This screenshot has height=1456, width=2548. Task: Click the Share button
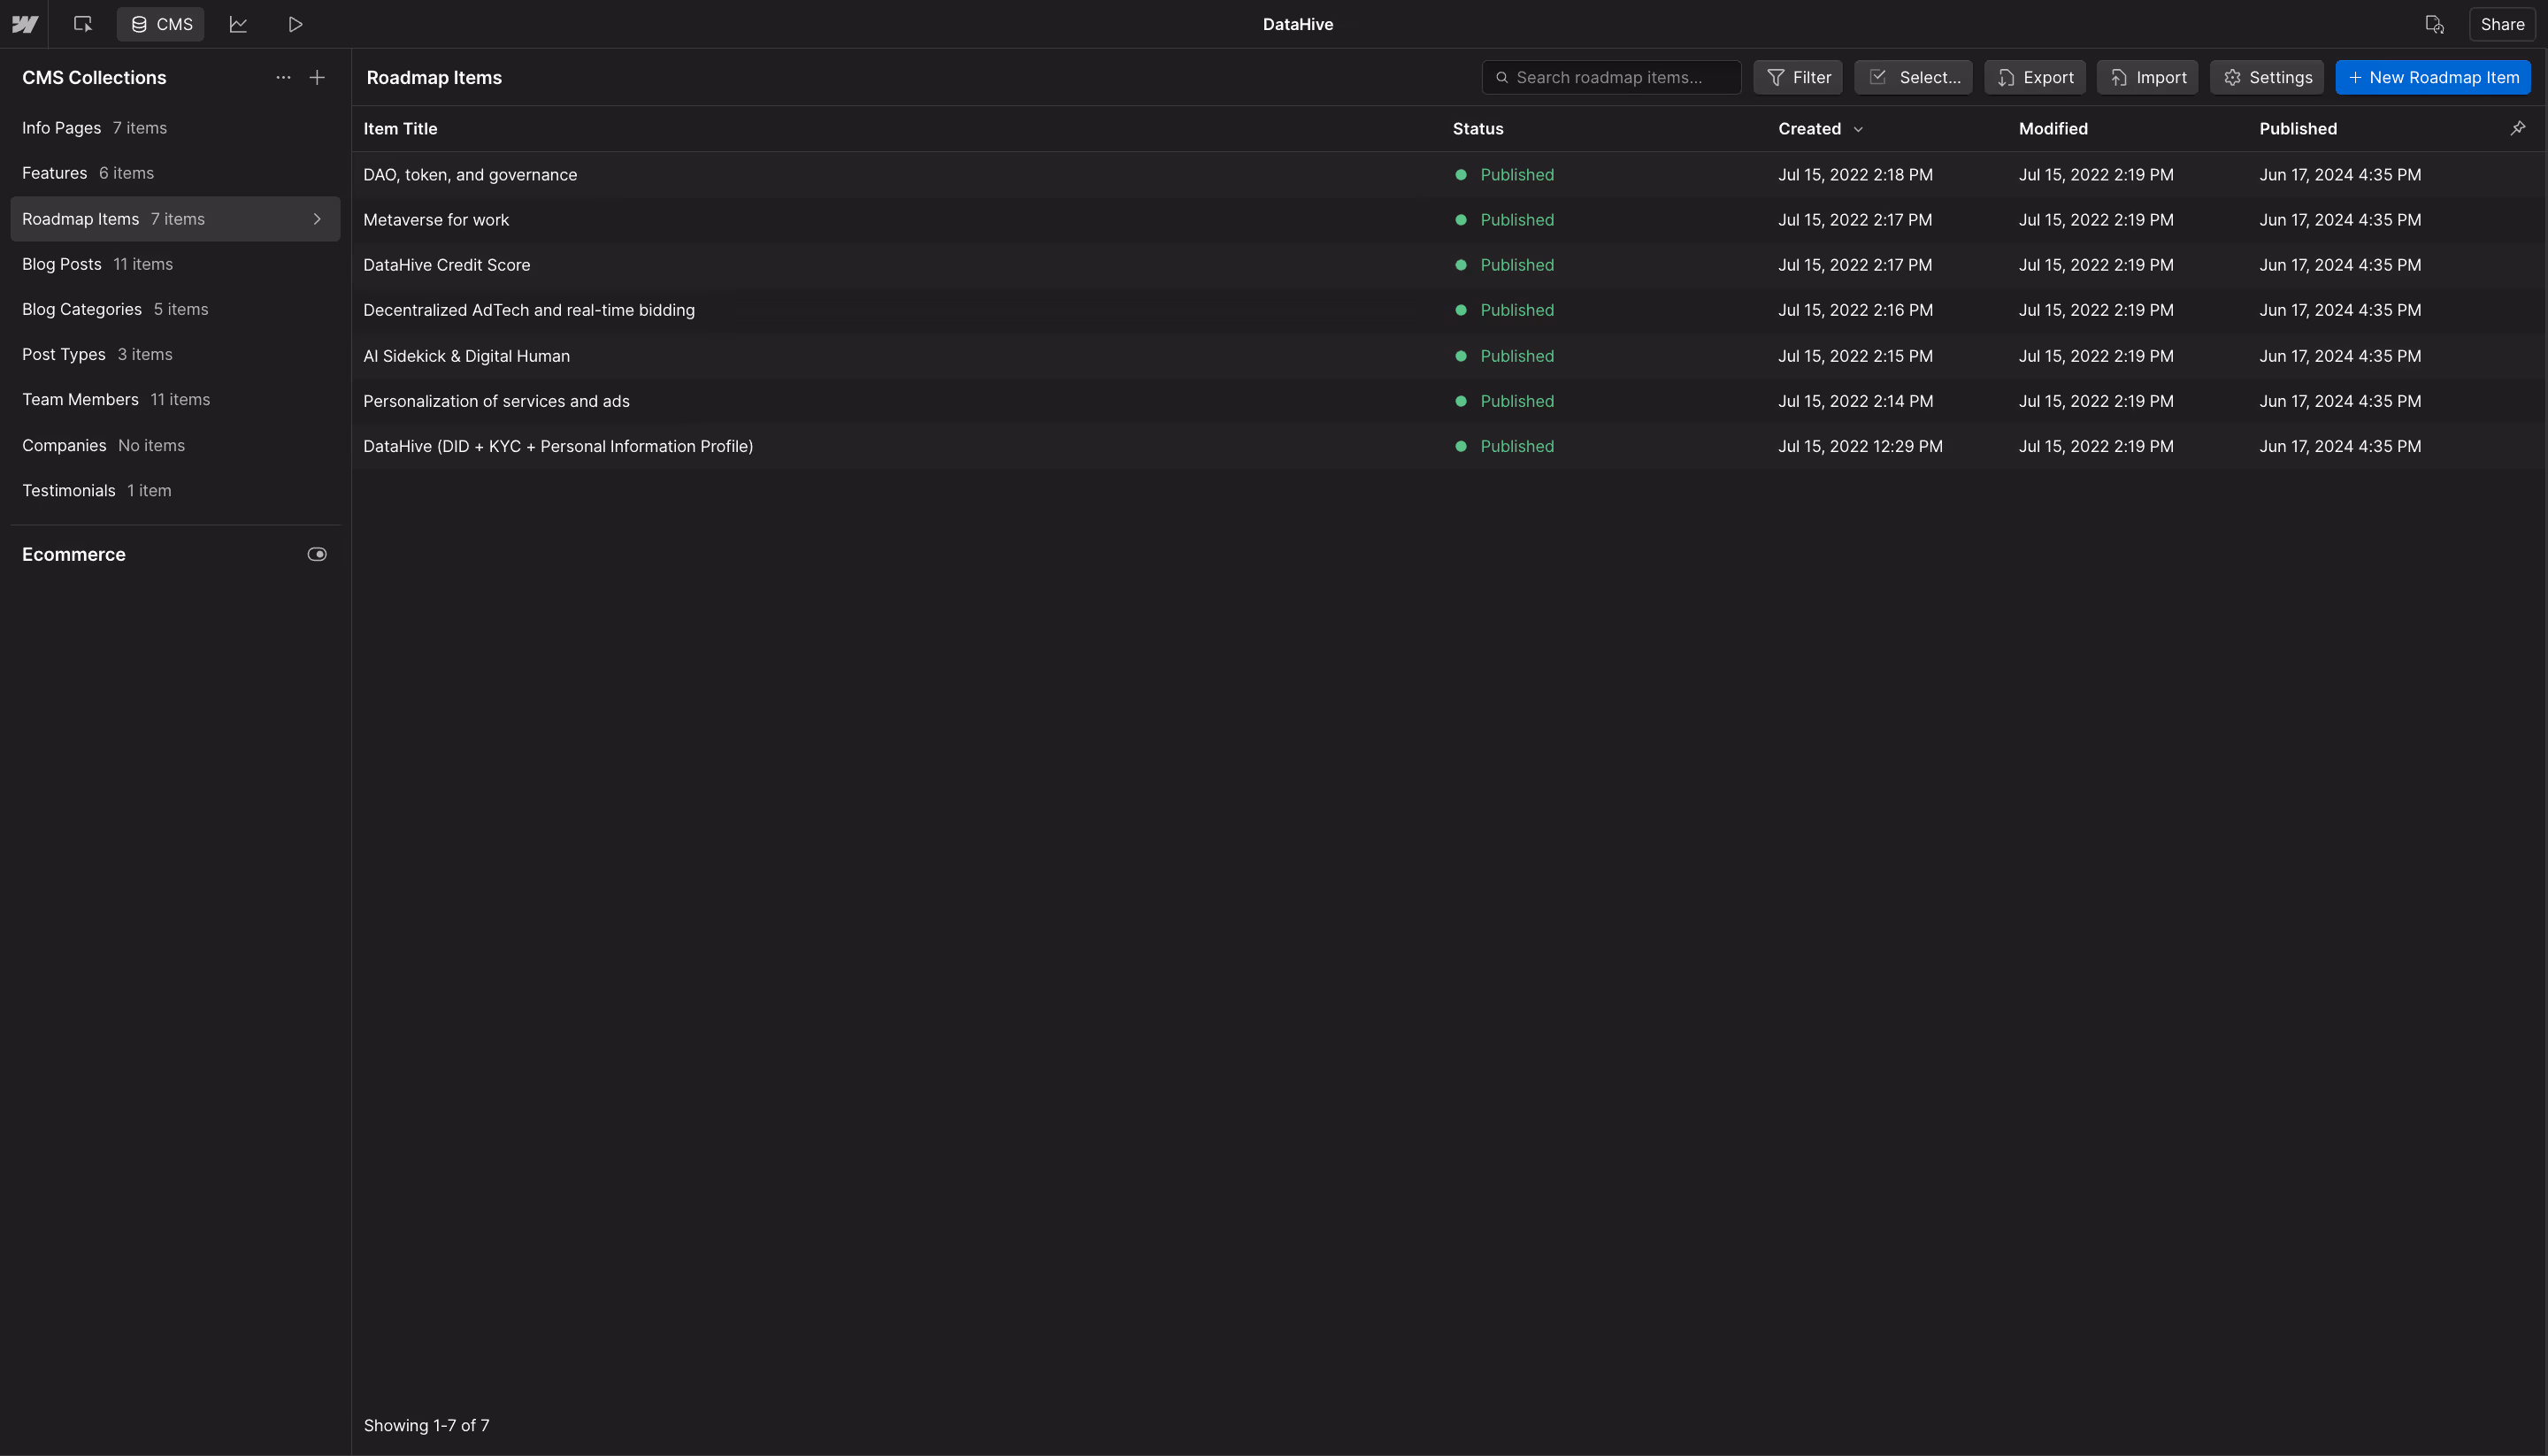[x=2502, y=24]
